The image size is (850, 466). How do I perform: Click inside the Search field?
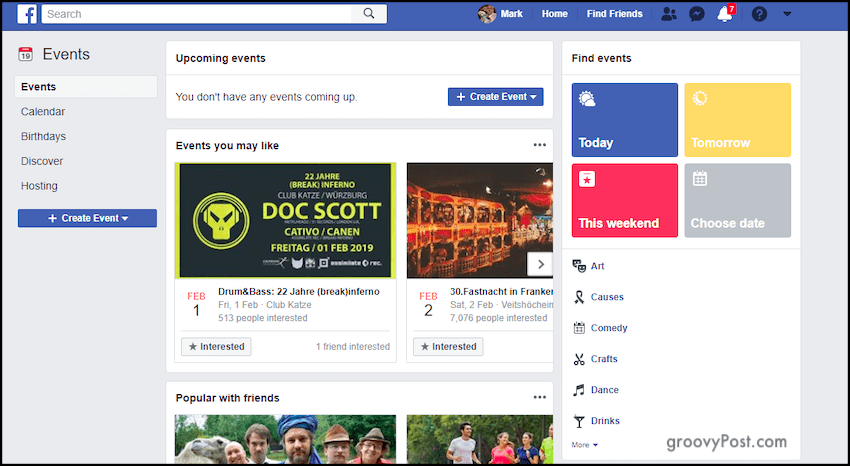(x=196, y=14)
